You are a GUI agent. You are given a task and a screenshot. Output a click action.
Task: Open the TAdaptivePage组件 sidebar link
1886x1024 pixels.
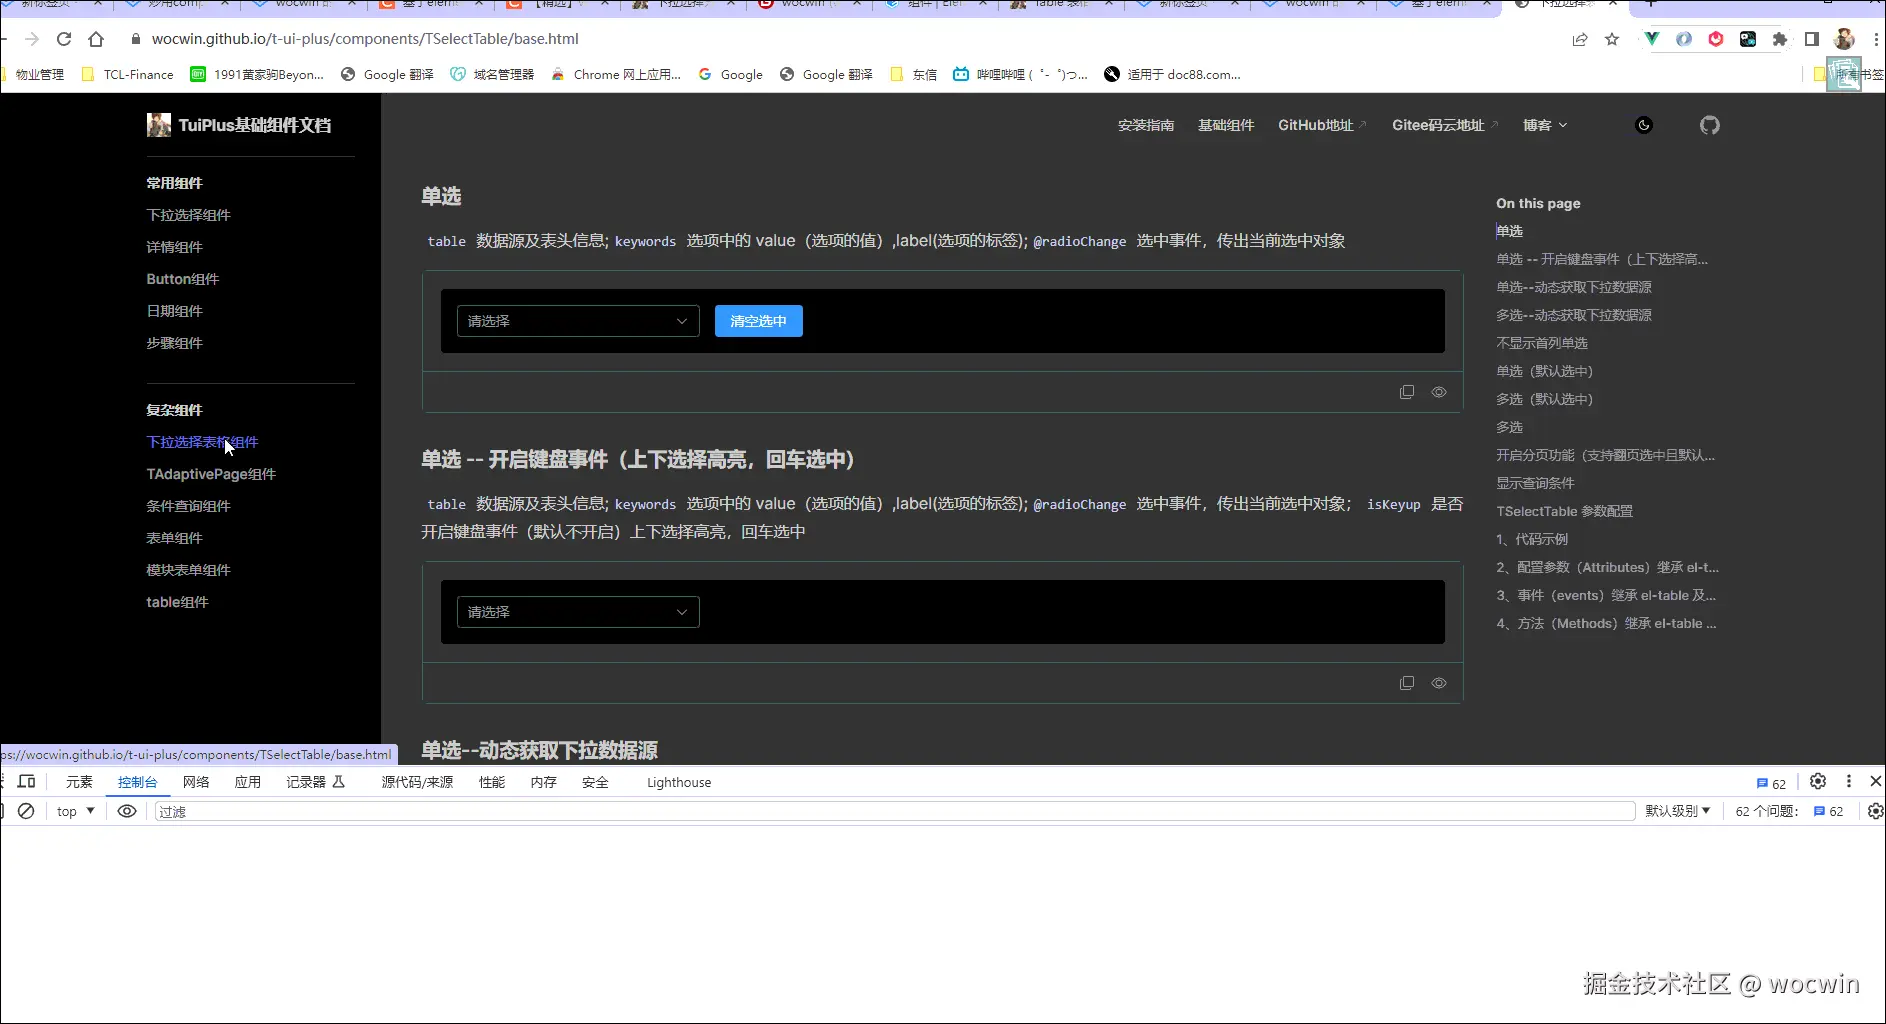pos(210,474)
